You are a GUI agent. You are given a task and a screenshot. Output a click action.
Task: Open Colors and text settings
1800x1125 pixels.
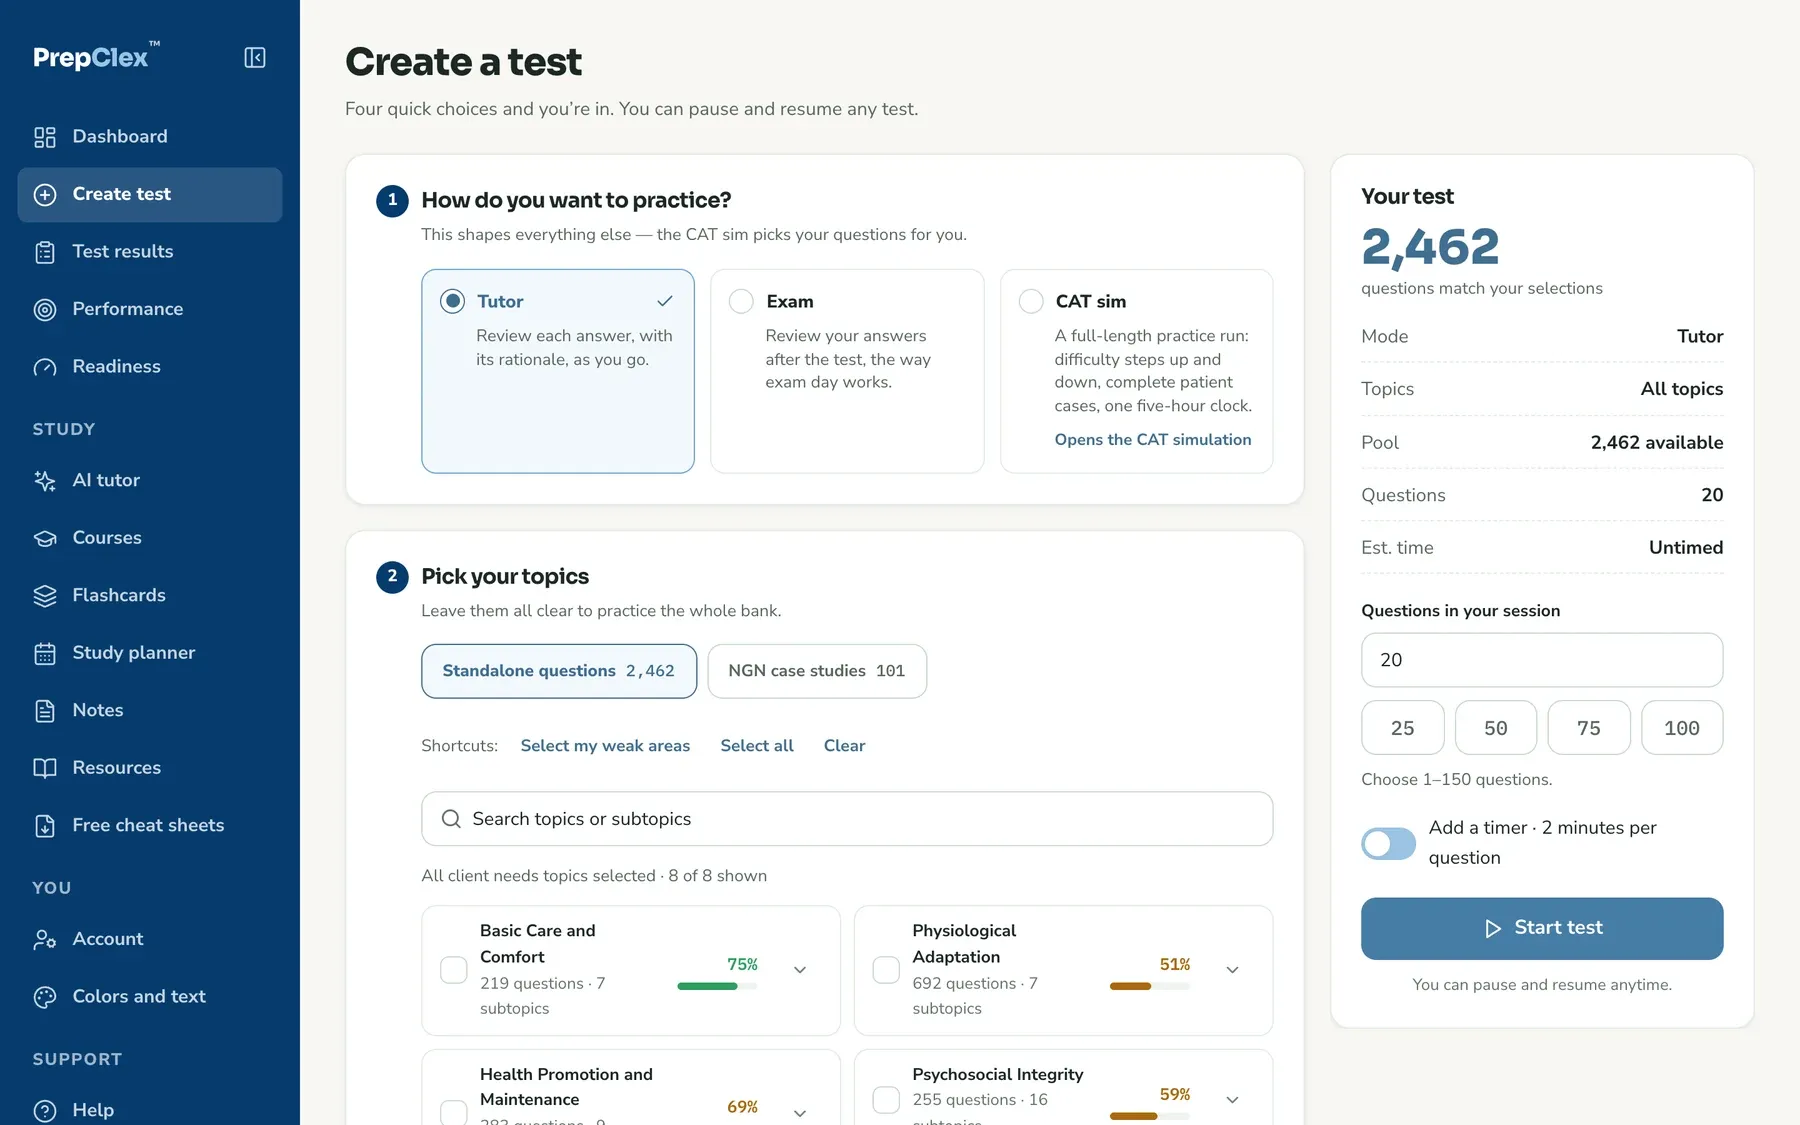pos(150,997)
